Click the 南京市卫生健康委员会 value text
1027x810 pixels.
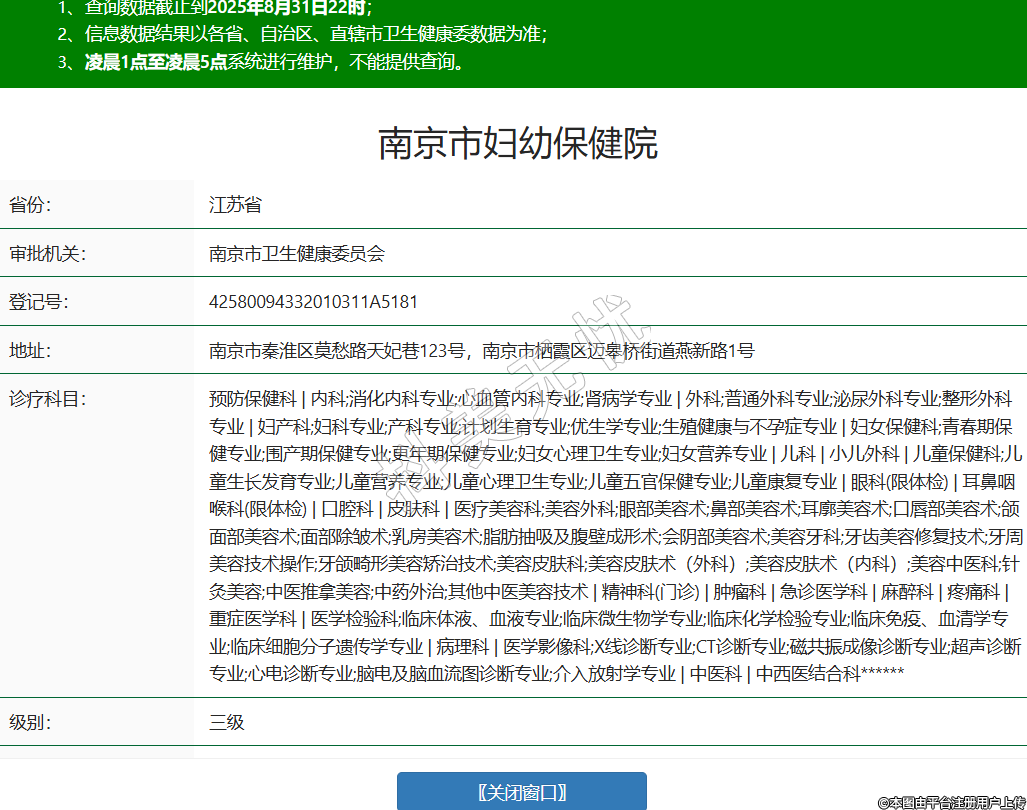[296, 253]
